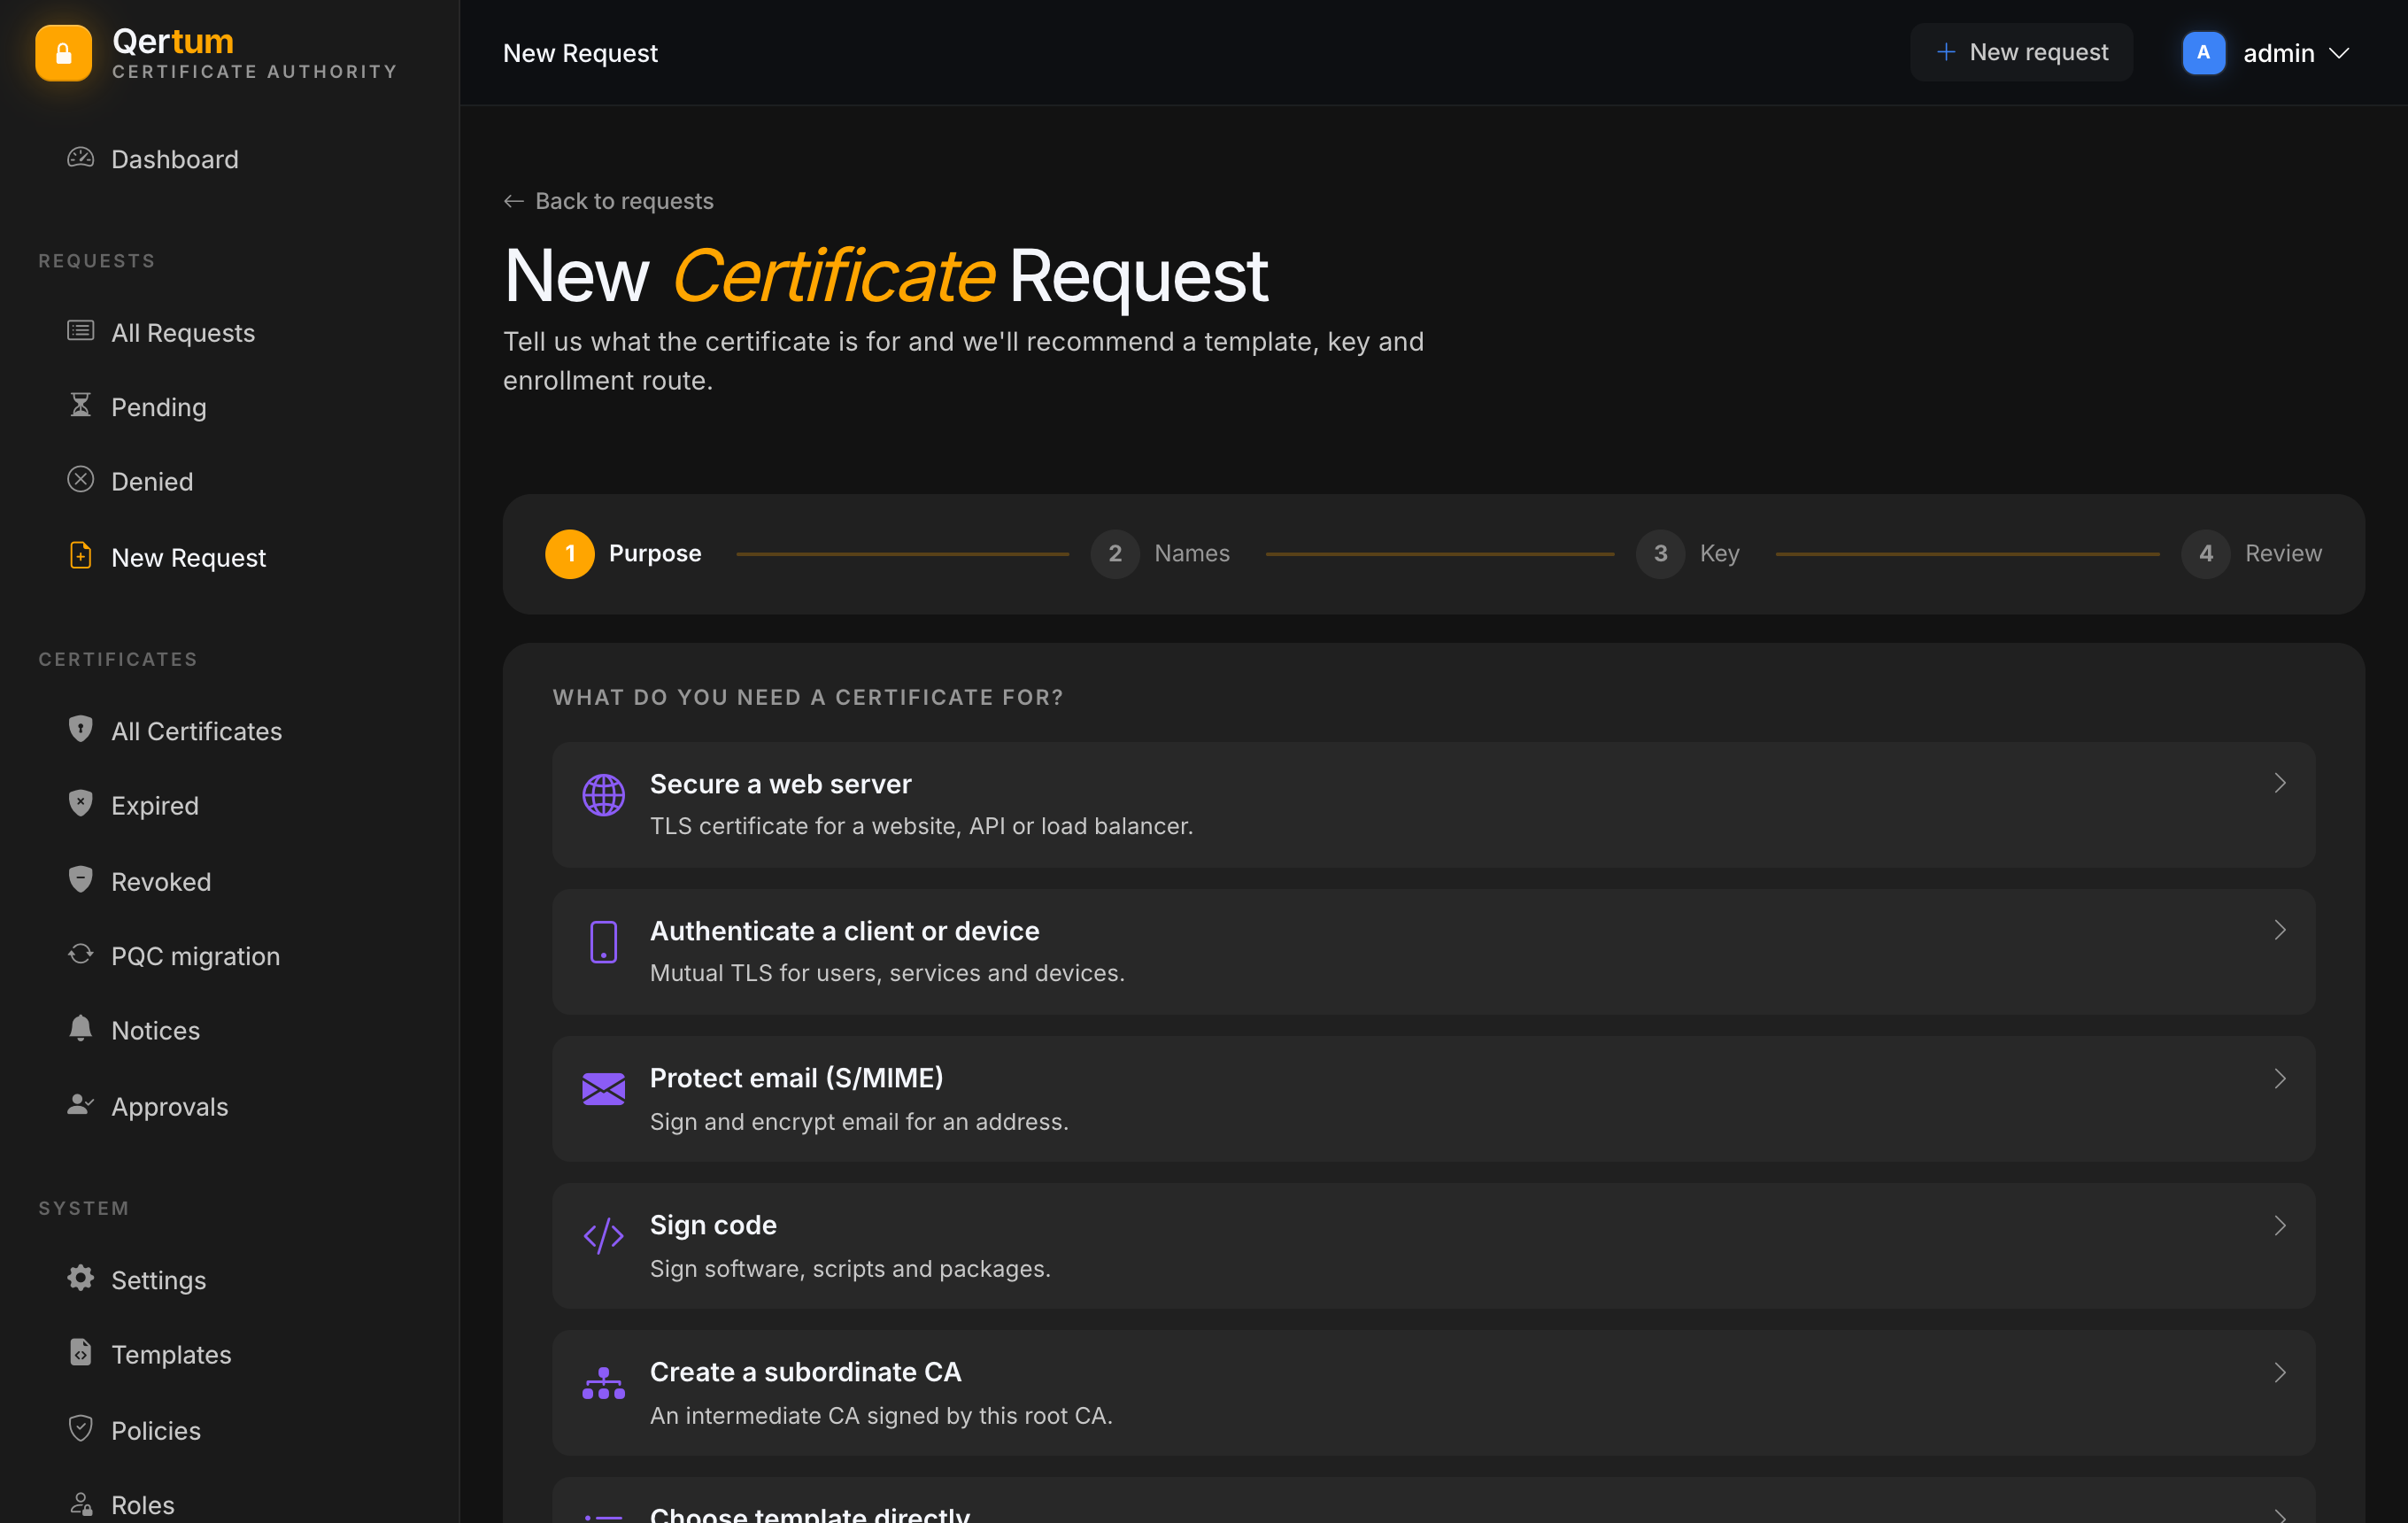
Task: Expand Create a subordinate CA chevron
Action: (2280, 1373)
